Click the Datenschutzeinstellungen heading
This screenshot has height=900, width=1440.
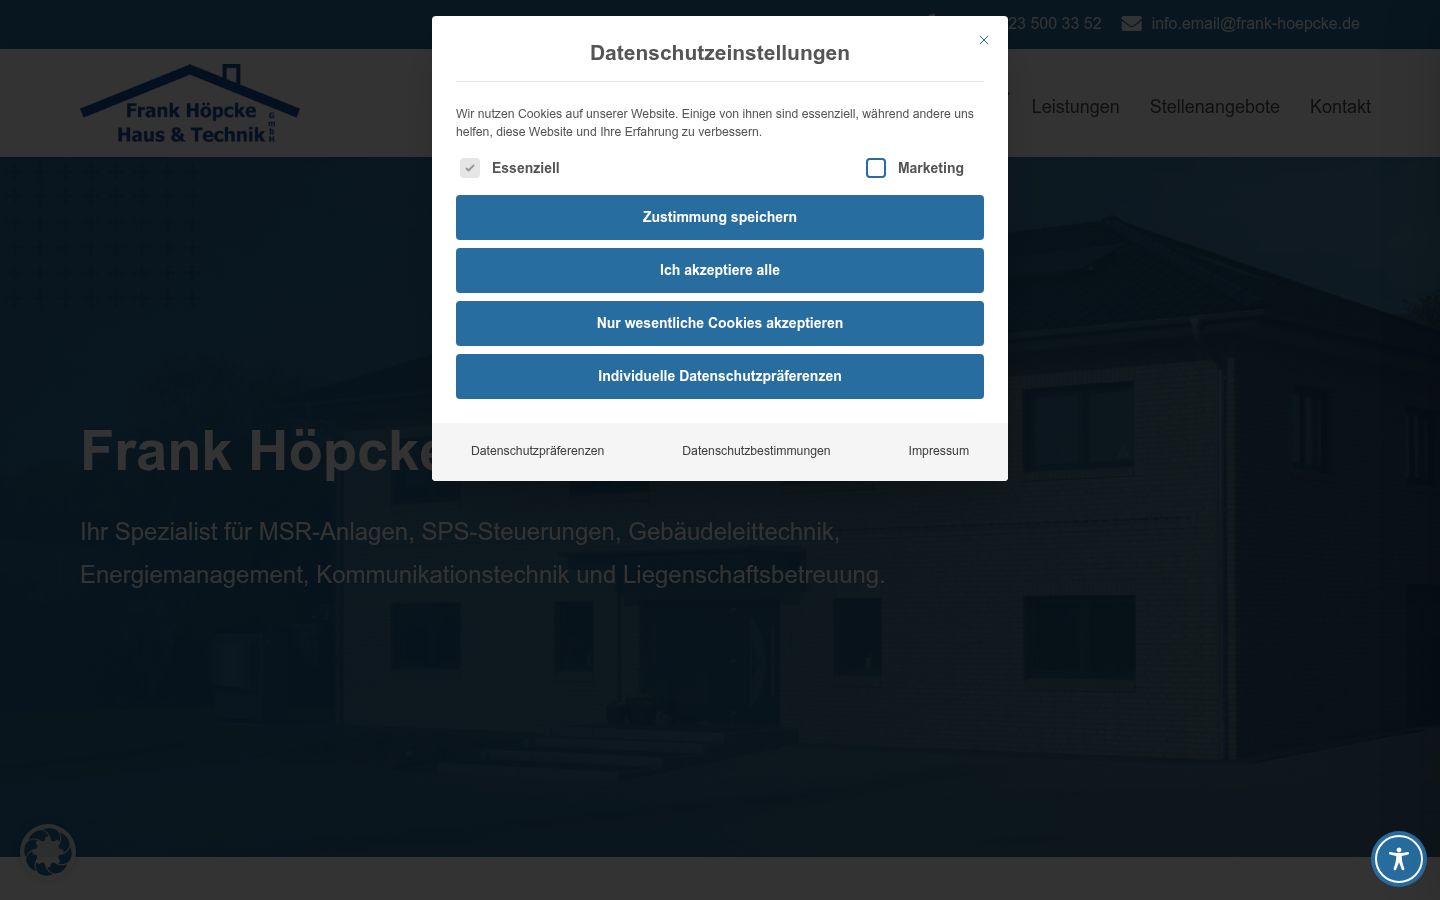pos(720,53)
